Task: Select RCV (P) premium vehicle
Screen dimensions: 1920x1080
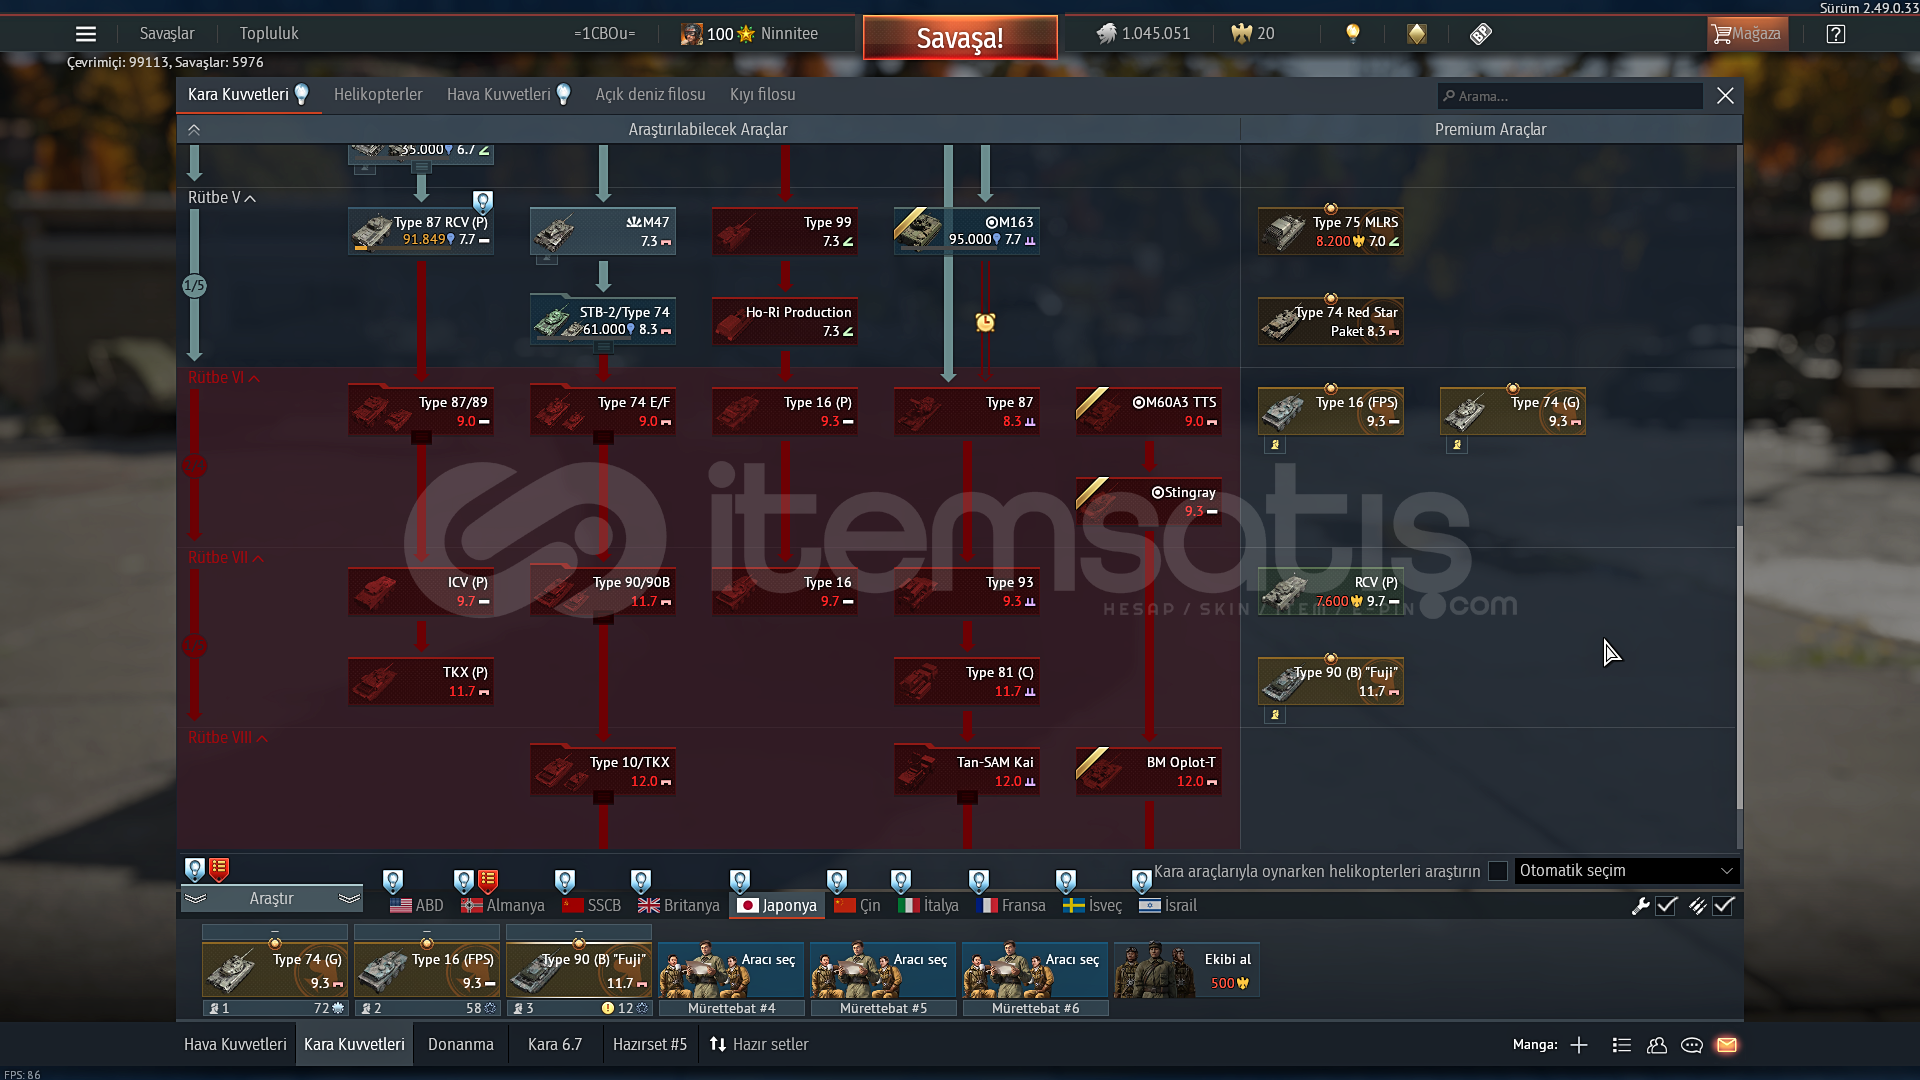Action: tap(1331, 591)
